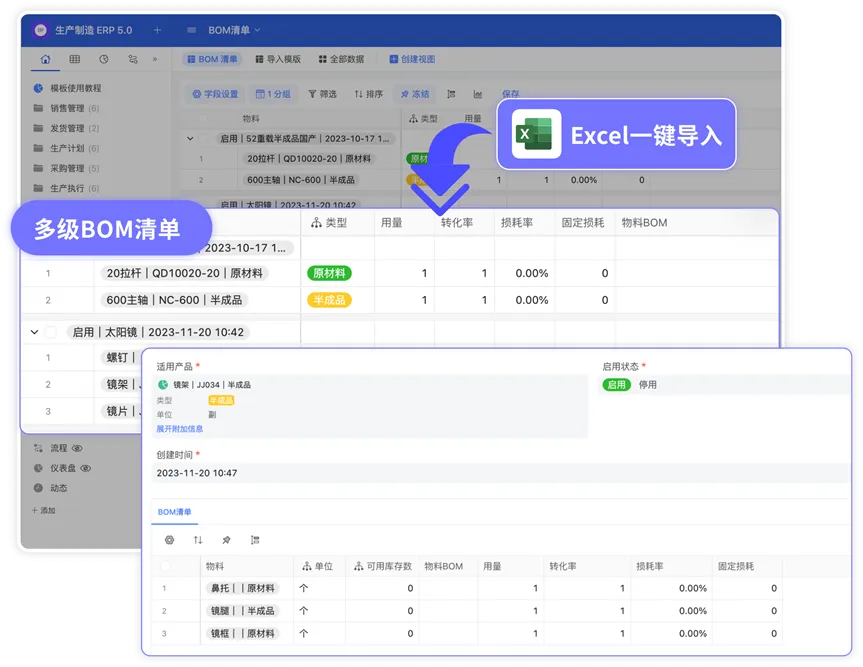Select the 冻结 freeze columns icon
Screen dimensions: 863x667
tap(418, 95)
